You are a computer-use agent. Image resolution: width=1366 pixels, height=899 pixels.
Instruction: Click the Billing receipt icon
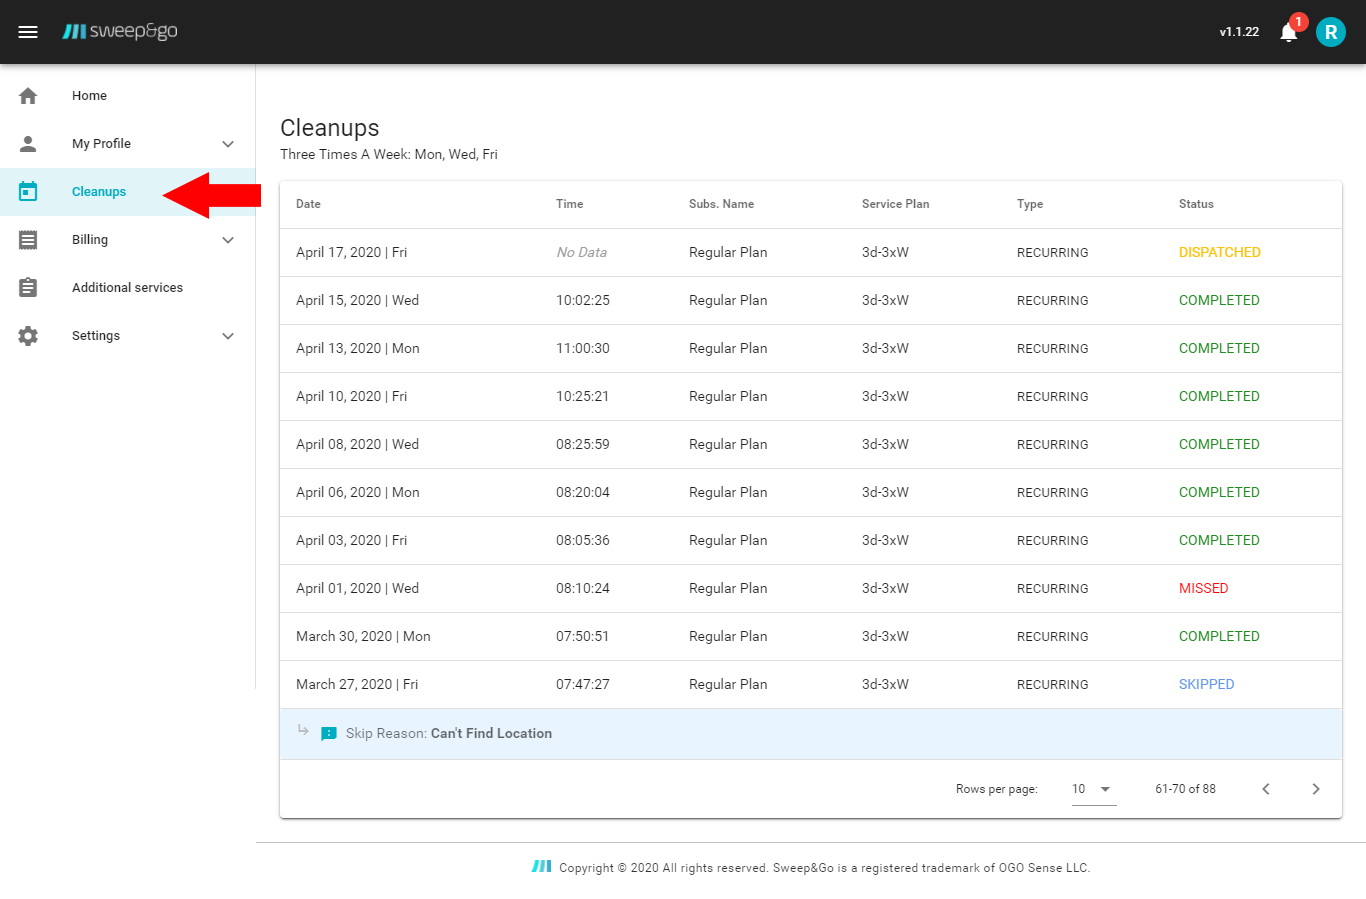[x=28, y=240]
